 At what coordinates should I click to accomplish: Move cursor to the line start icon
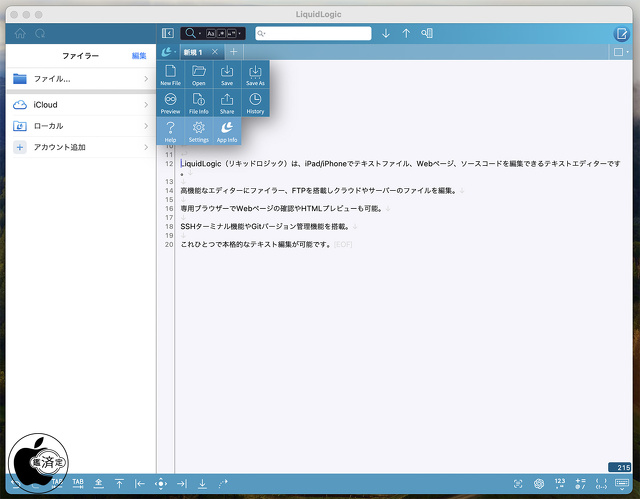pos(140,483)
